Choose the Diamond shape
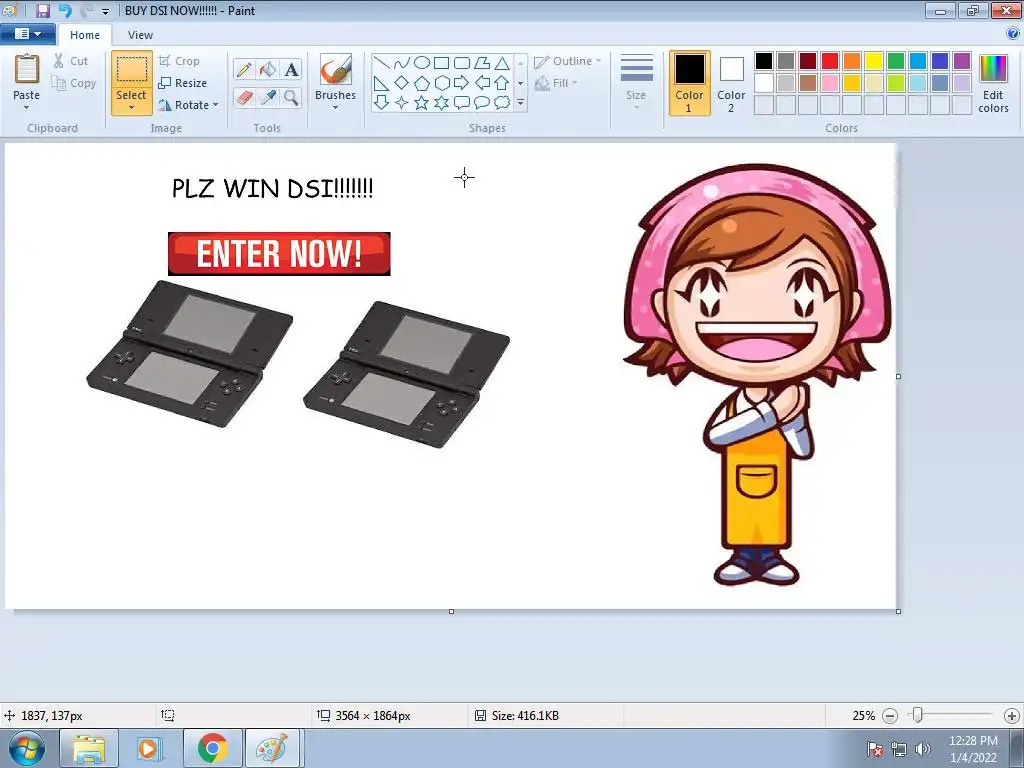 [402, 83]
